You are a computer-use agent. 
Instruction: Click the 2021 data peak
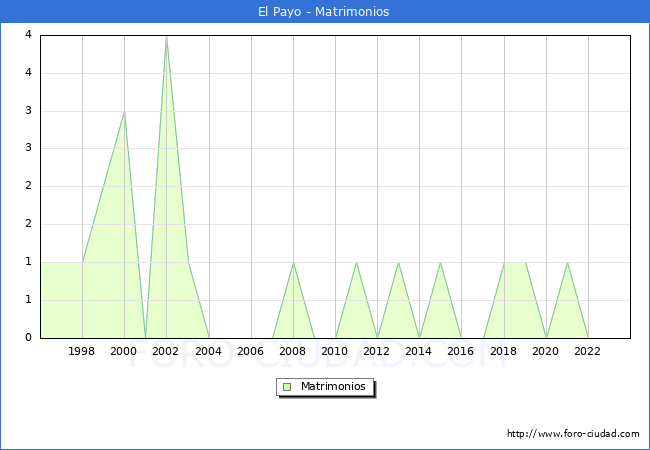(567, 263)
